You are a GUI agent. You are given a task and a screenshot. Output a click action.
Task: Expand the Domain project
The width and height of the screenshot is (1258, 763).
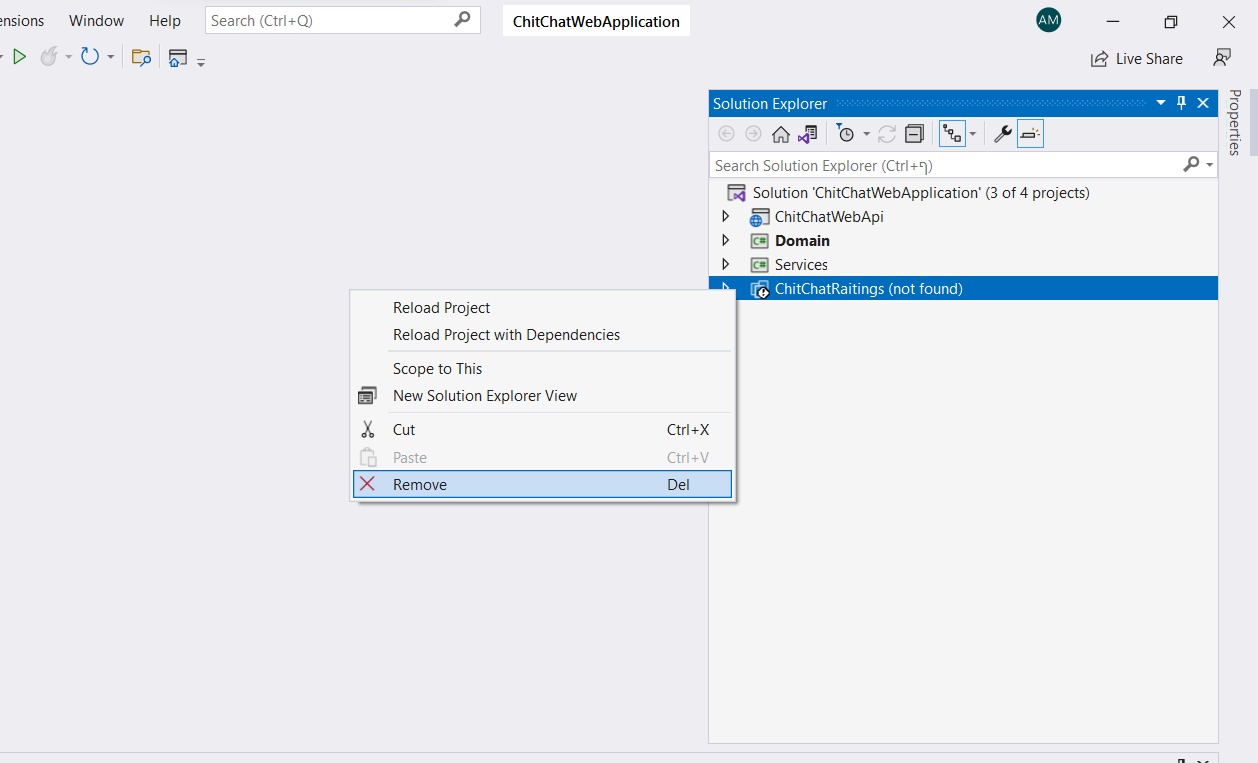tap(726, 240)
